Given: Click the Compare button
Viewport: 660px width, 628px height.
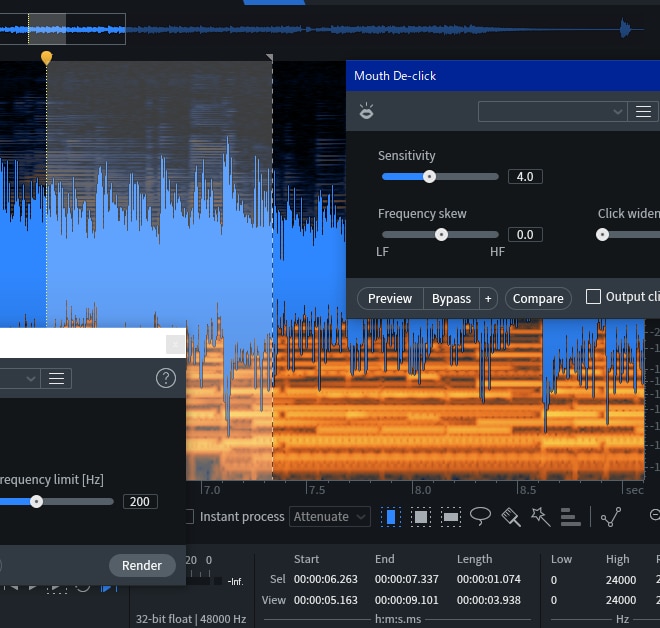Looking at the screenshot, I should 538,298.
